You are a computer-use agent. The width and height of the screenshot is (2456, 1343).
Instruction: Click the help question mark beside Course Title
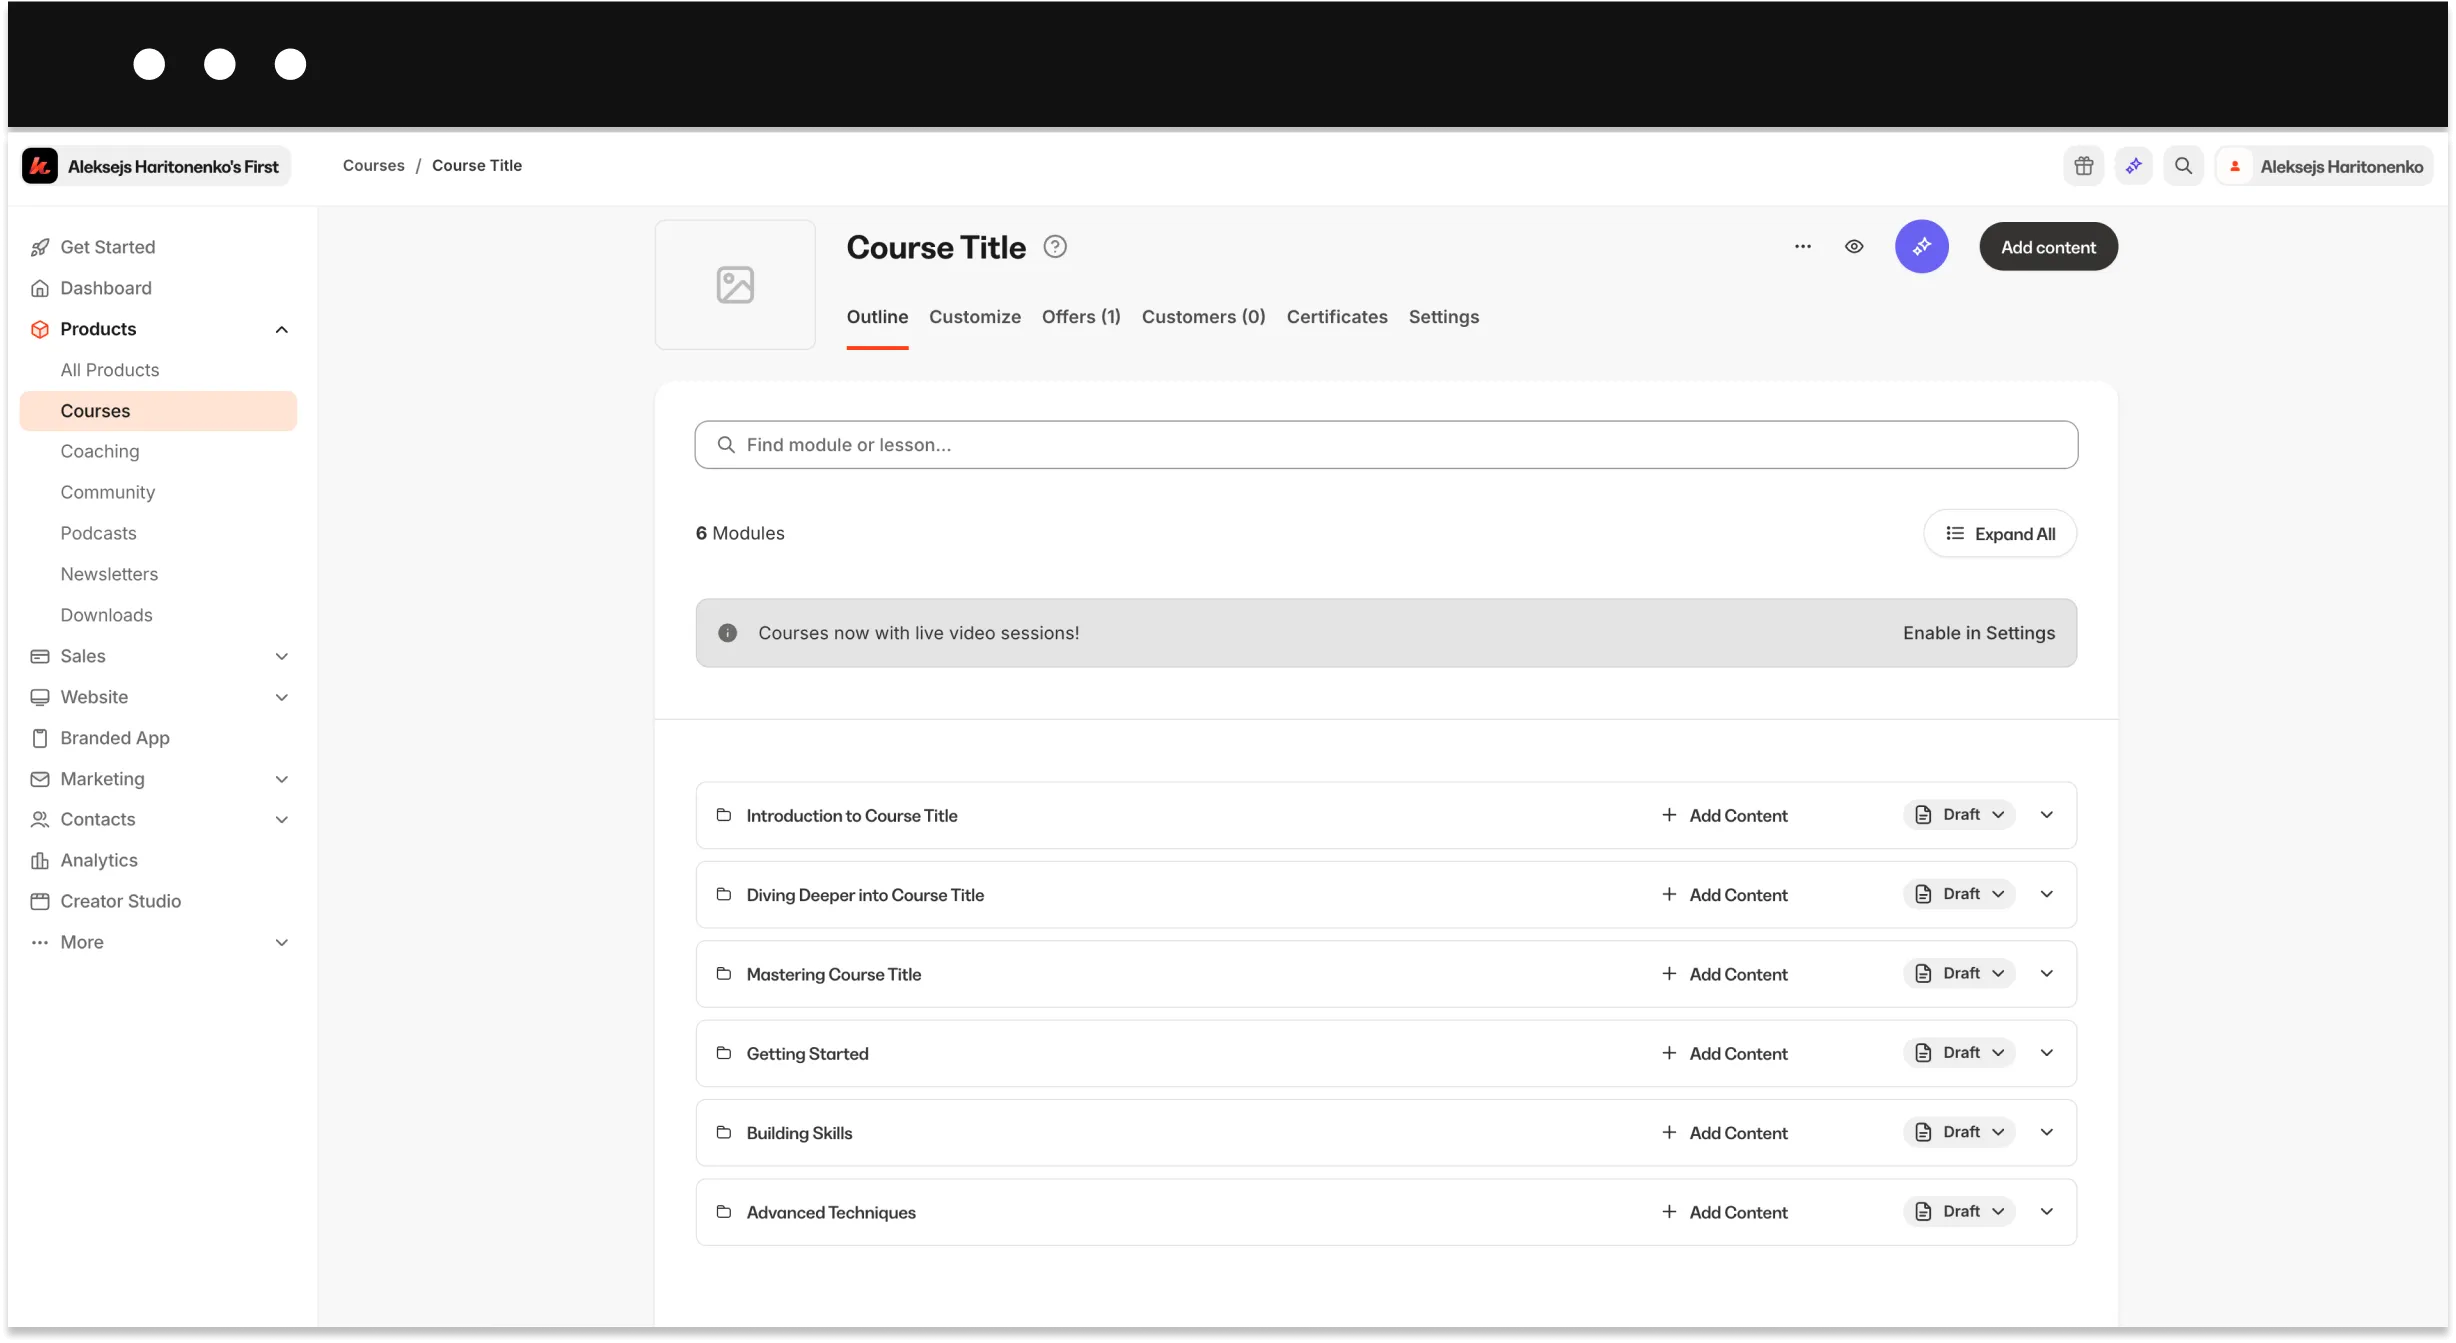(1055, 246)
